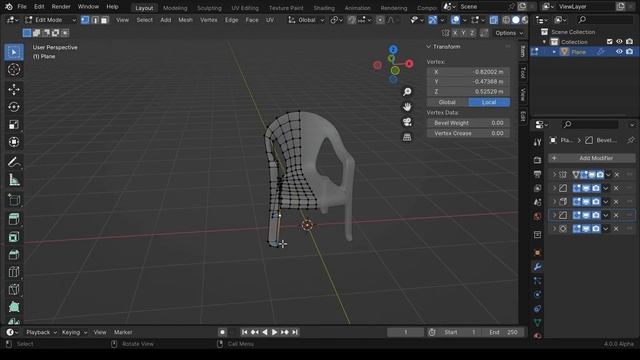The width and height of the screenshot is (640, 360).
Task: Activate the Scale tool
Action: [x=14, y=124]
